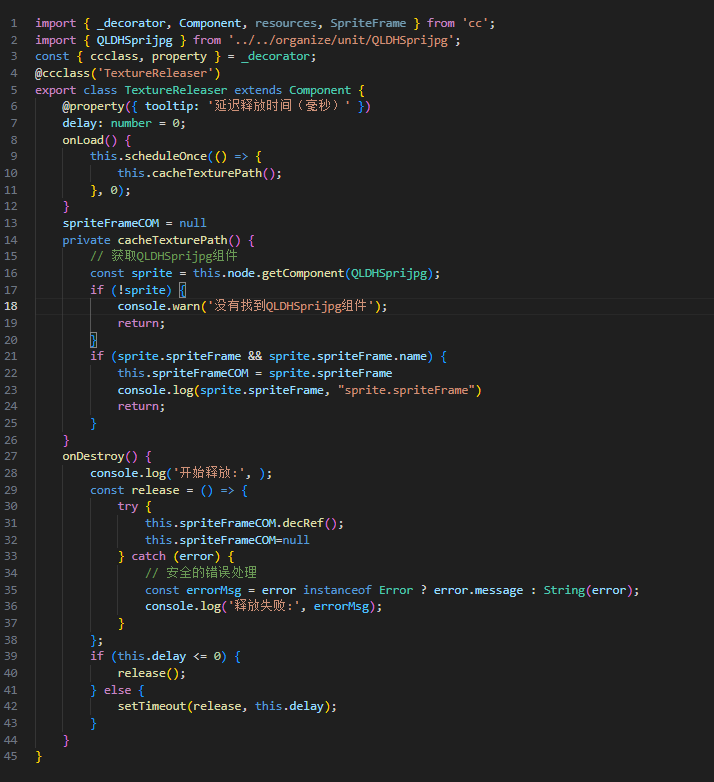The width and height of the screenshot is (714, 782).
Task: Click the highlighted opening brace on line 17
Action: [x=182, y=290]
